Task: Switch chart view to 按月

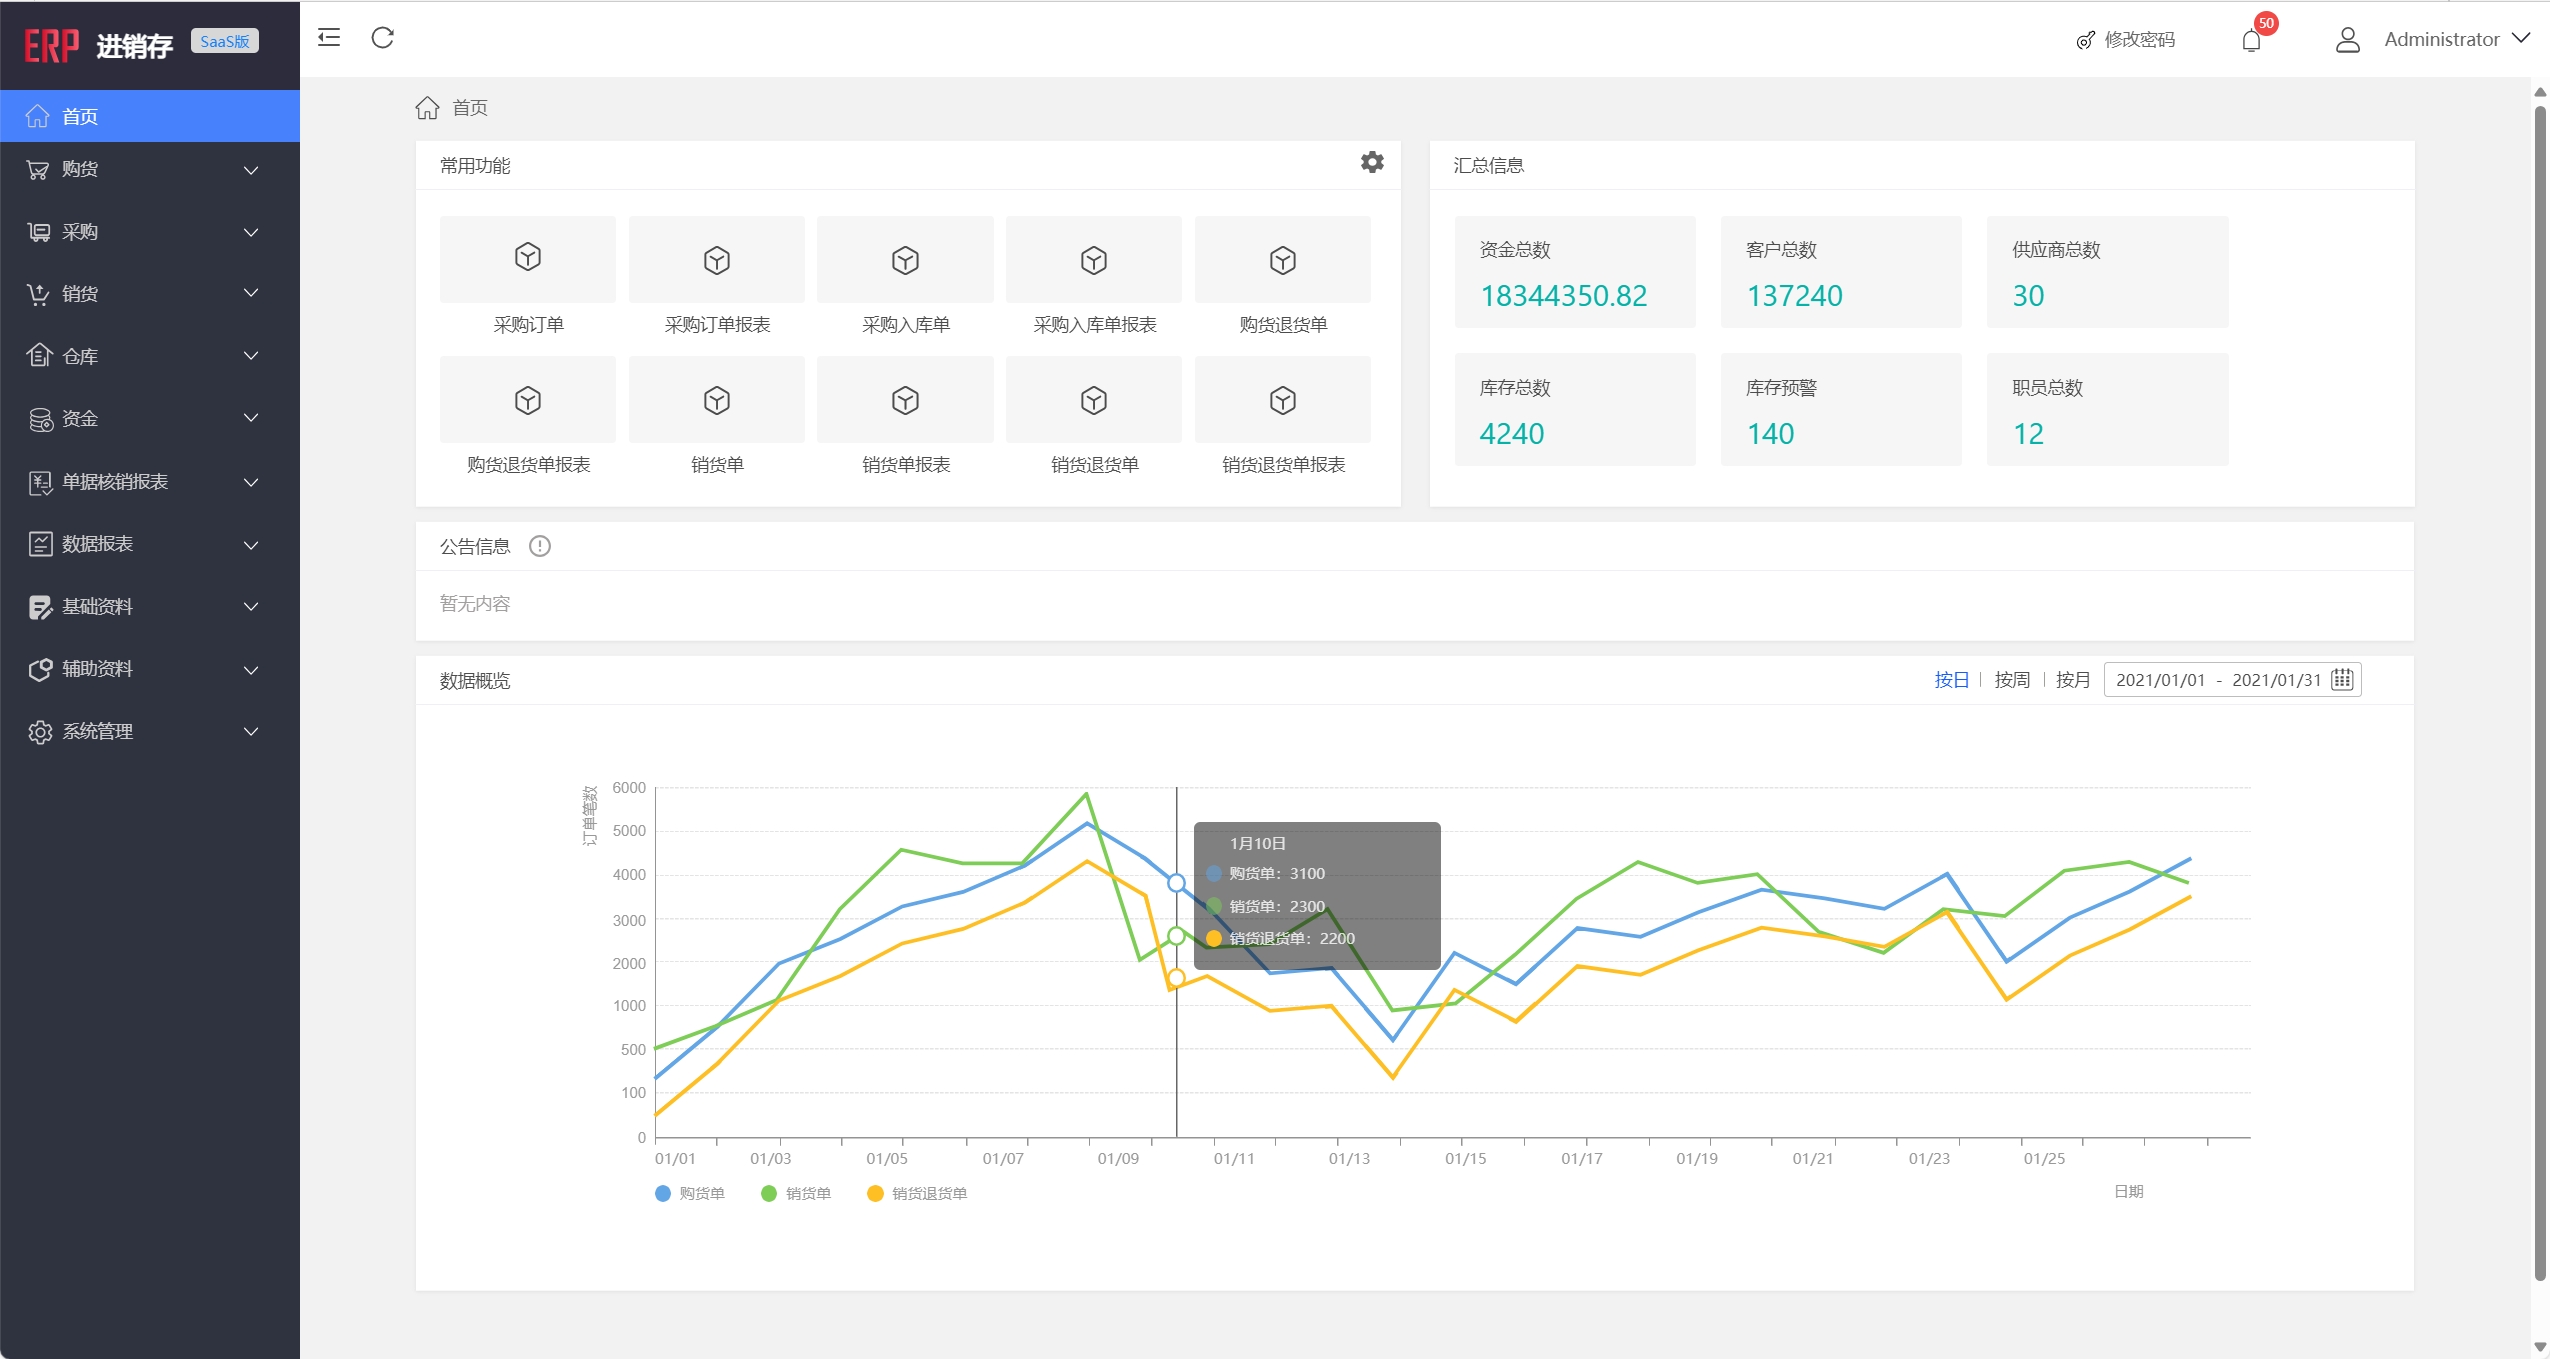Action: tap(2072, 680)
